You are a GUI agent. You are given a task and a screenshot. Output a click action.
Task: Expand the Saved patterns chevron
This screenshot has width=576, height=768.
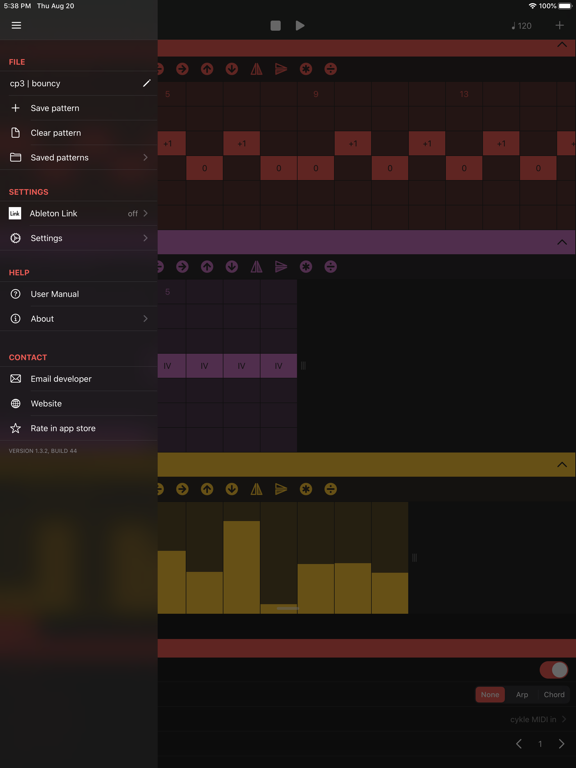(145, 158)
